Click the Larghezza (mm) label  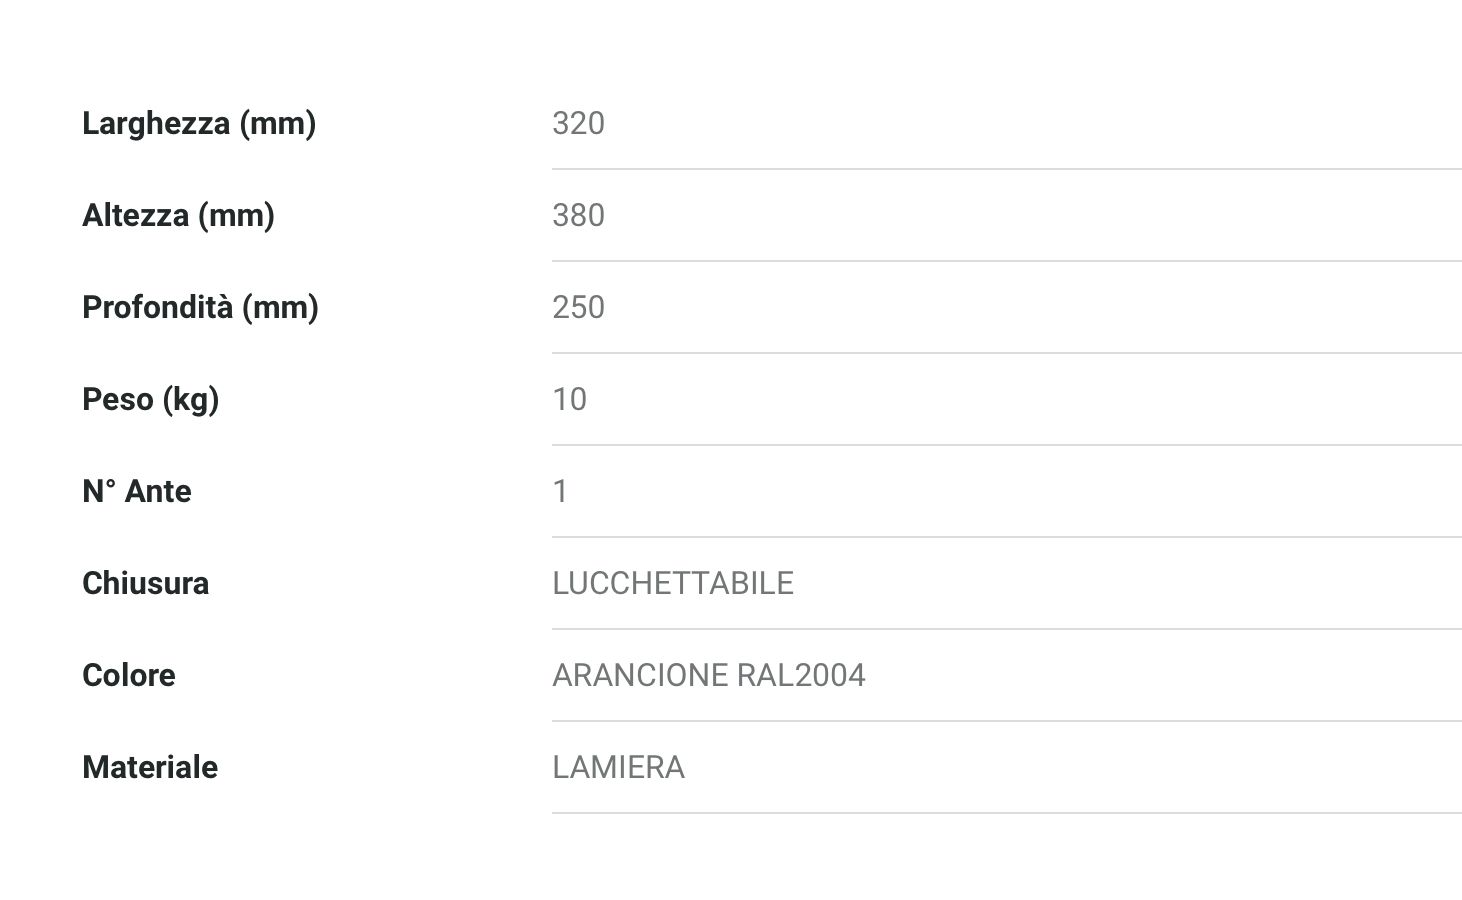[x=198, y=123]
